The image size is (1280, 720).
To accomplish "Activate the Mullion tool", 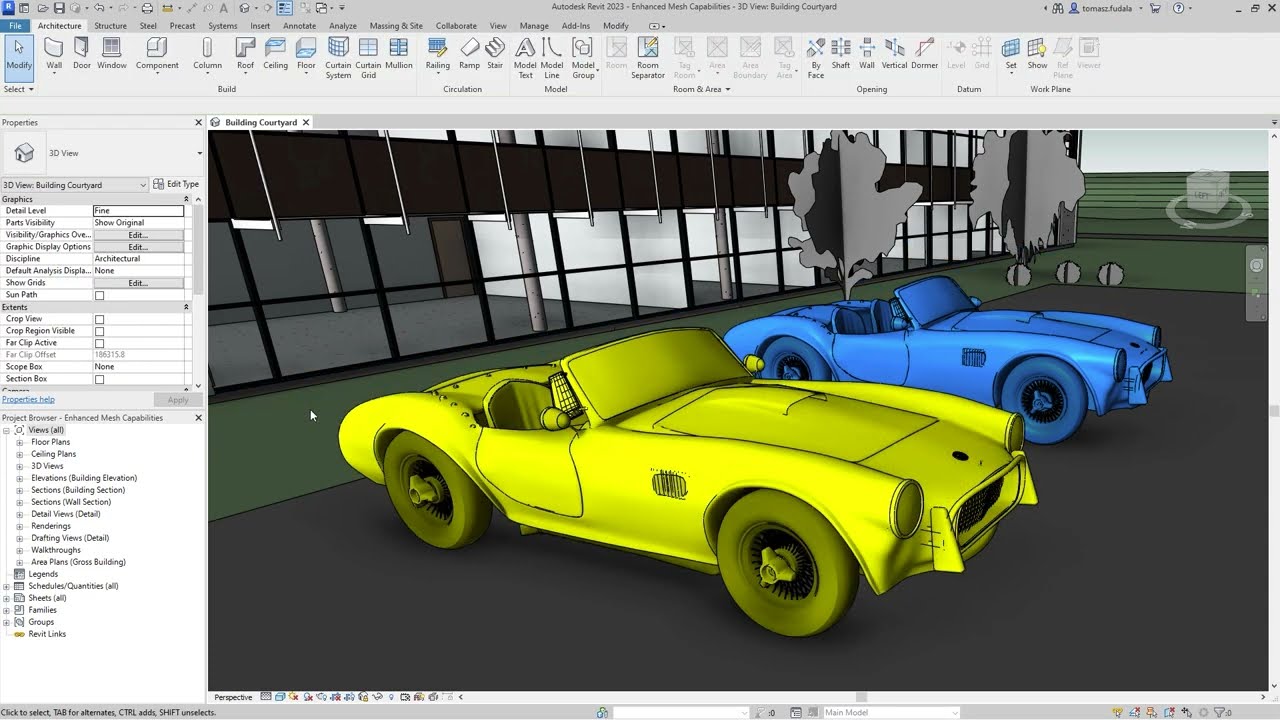I will [x=399, y=55].
